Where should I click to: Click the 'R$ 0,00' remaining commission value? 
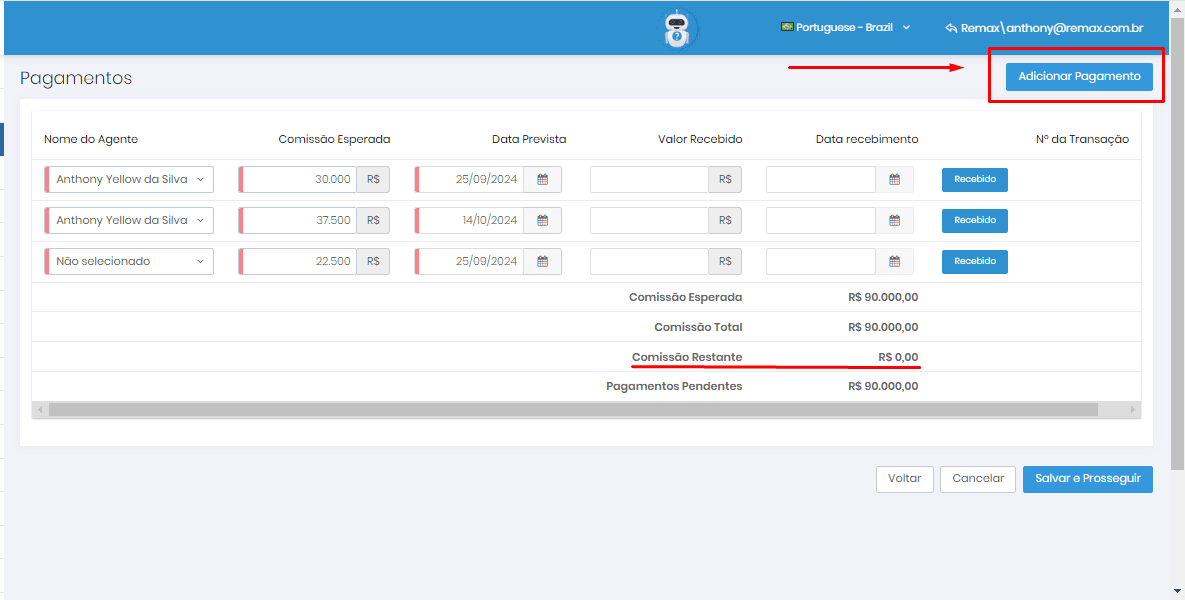899,357
